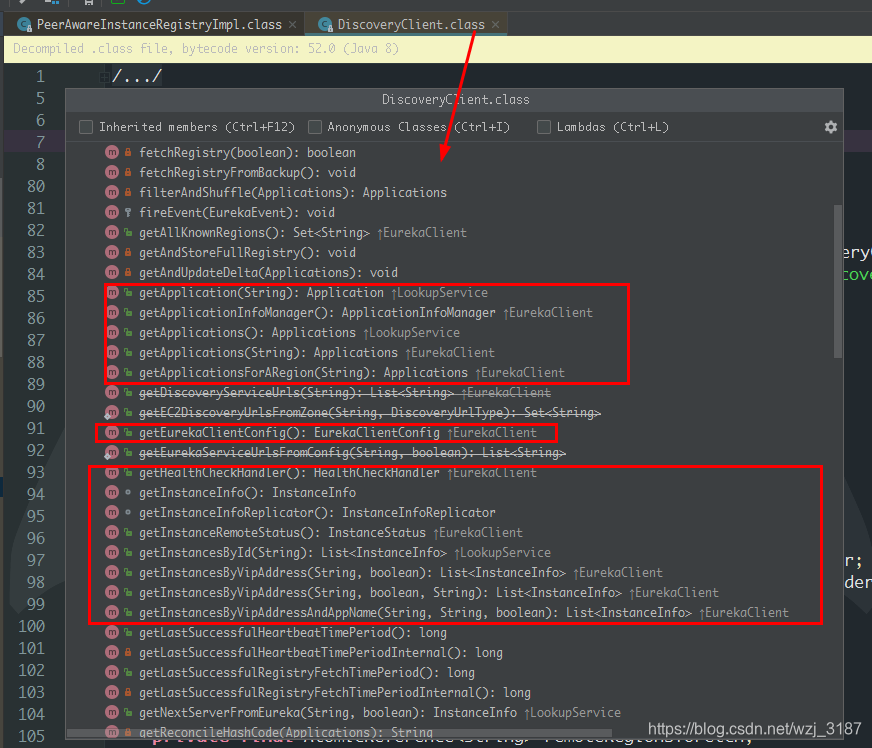Click method icon of filterAndShuffle(Applications)
The width and height of the screenshot is (872, 748).
tap(112, 192)
